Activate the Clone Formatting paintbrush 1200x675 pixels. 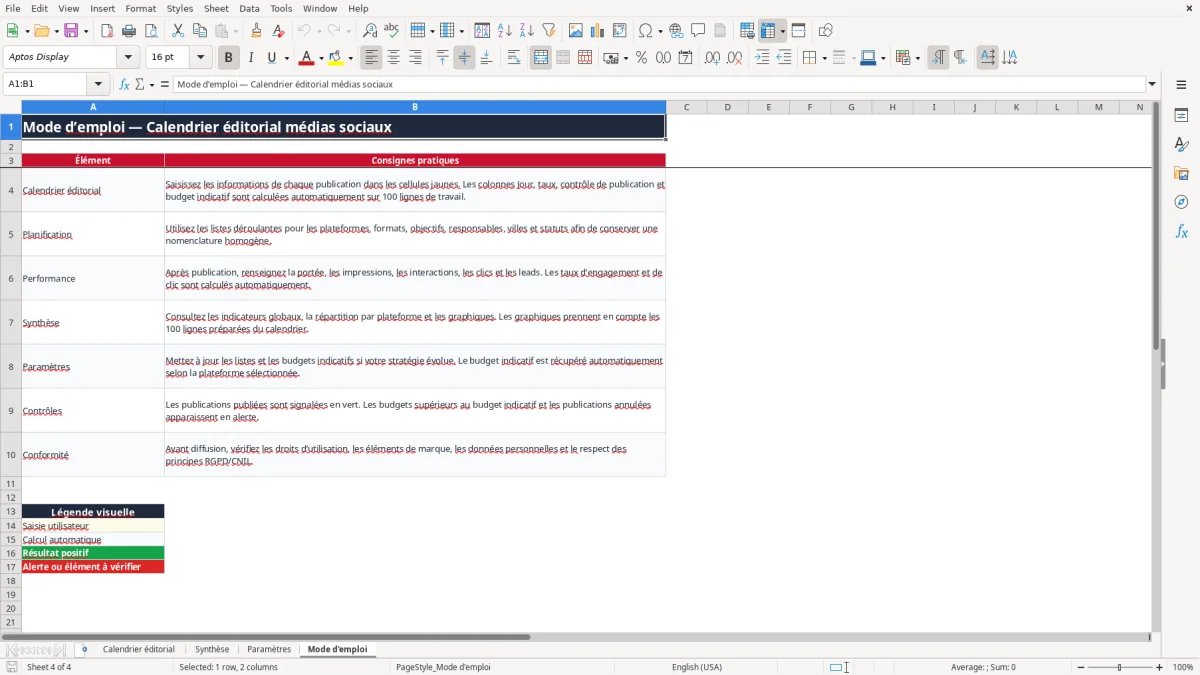(x=256, y=31)
